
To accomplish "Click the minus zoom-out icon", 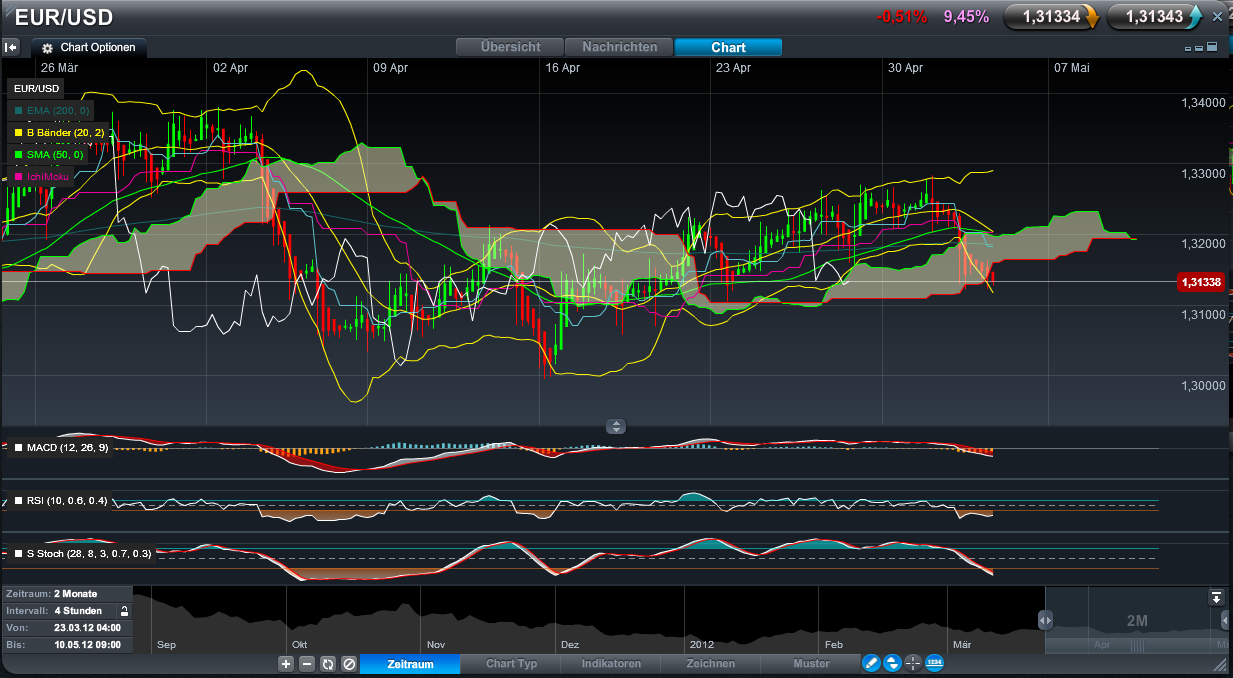I will 307,663.
